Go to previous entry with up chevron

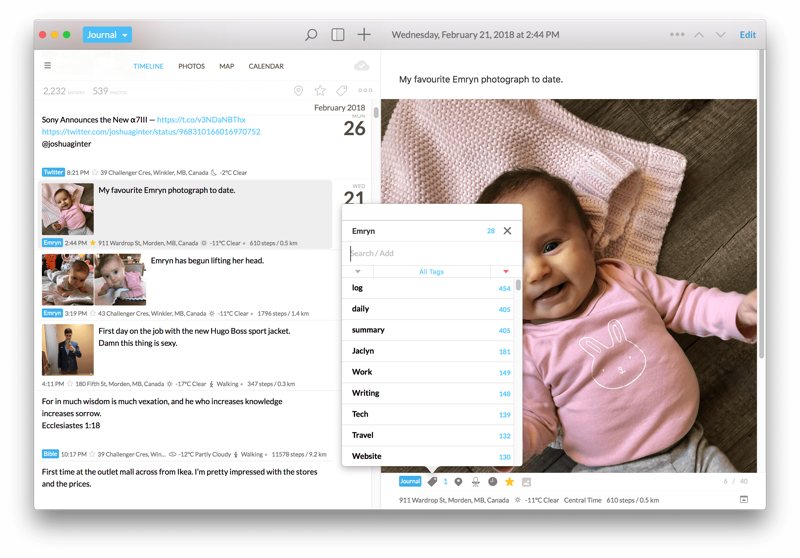coord(699,35)
